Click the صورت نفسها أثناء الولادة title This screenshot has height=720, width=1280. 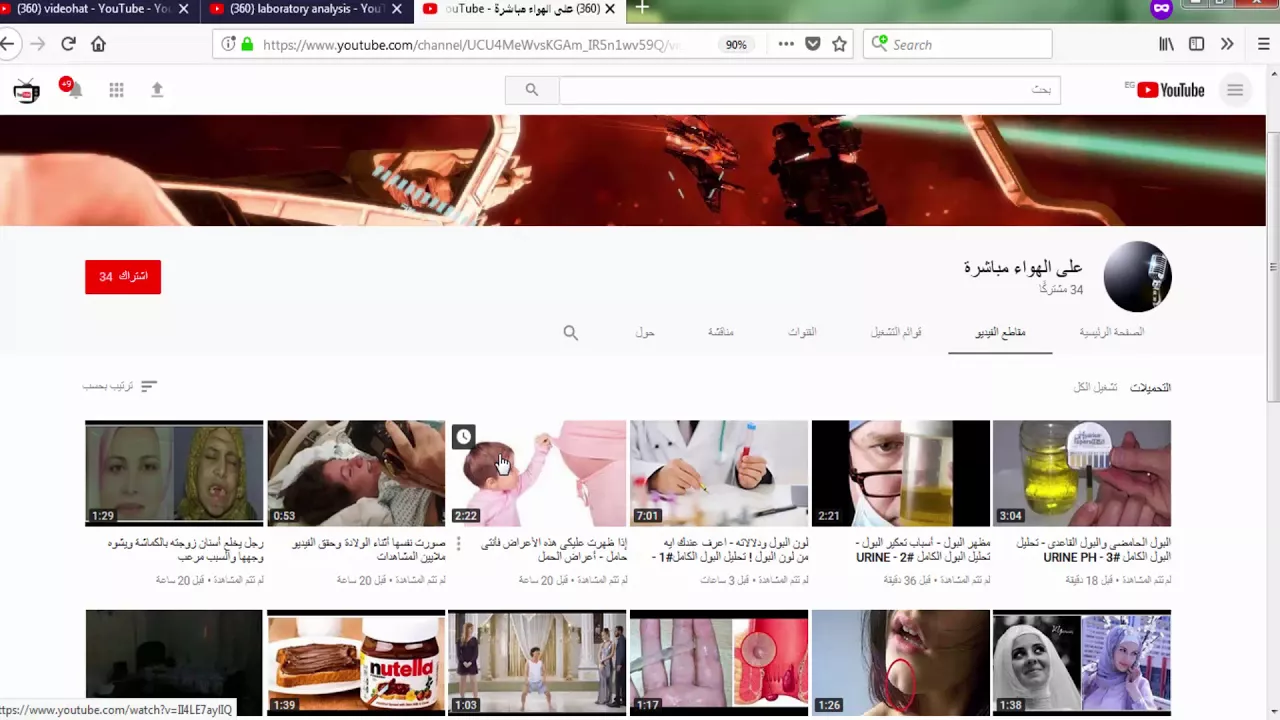[x=369, y=550]
